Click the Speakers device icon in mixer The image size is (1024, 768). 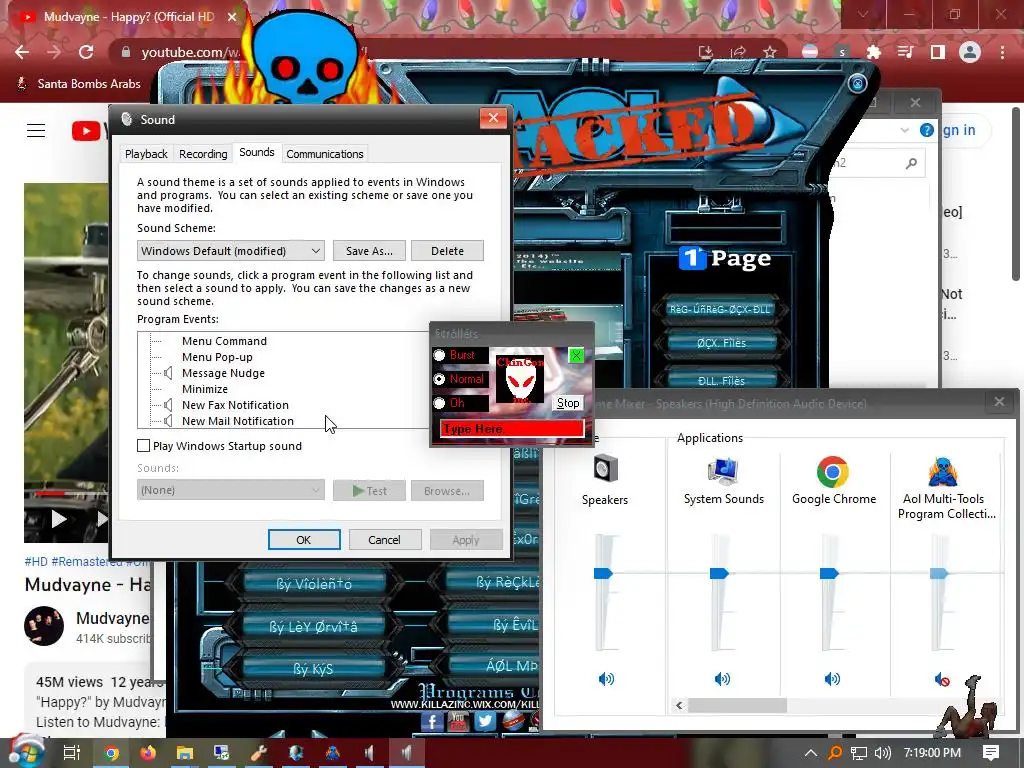pyautogui.click(x=605, y=468)
